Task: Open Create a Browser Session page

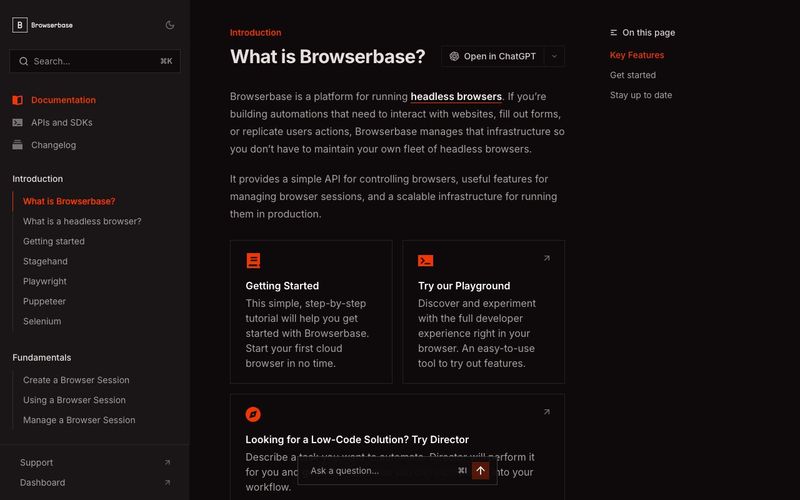Action: (76, 380)
